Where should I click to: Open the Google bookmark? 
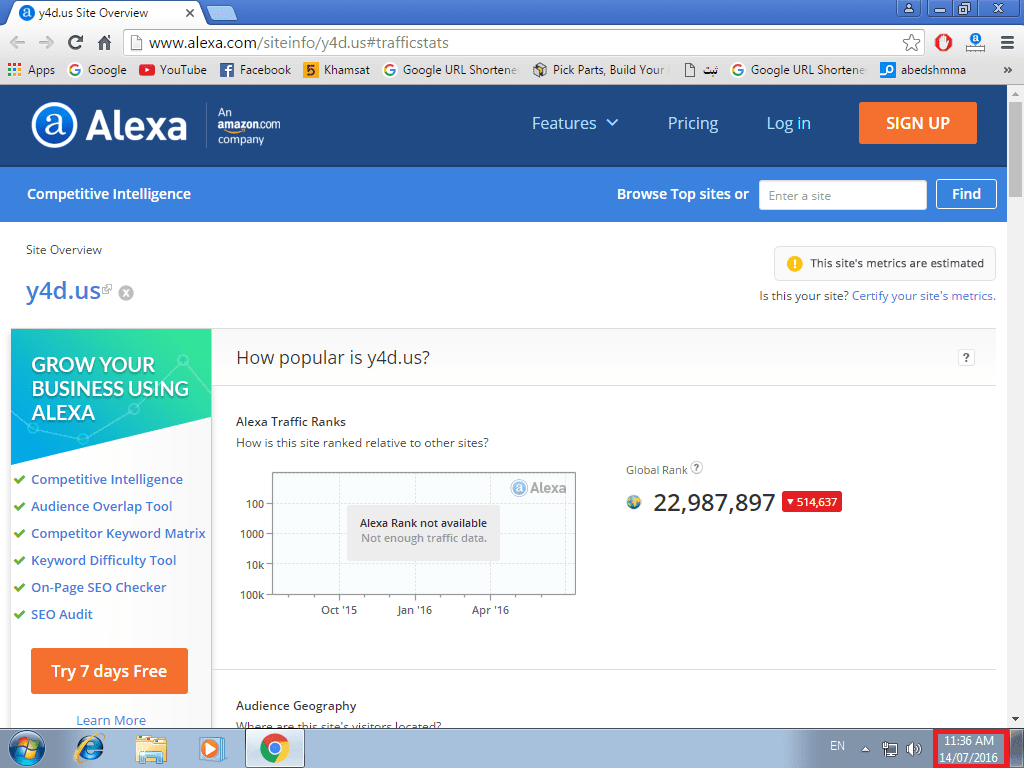(x=97, y=70)
